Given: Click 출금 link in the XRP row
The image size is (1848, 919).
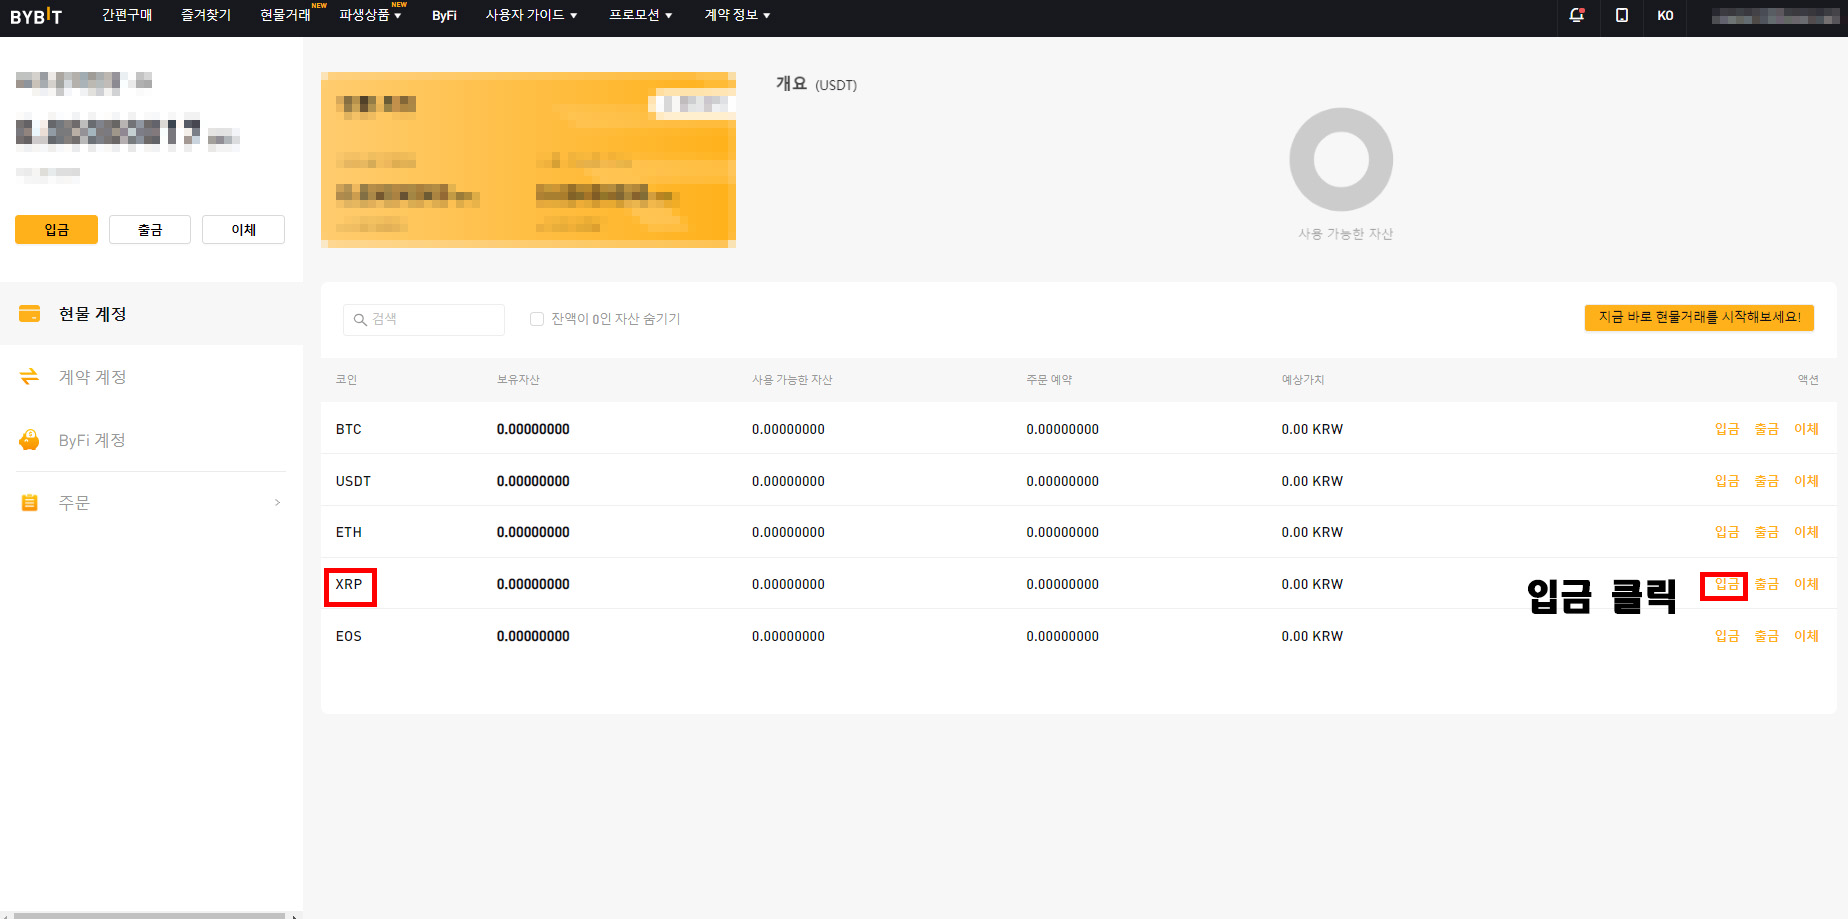Looking at the screenshot, I should click(1766, 585).
